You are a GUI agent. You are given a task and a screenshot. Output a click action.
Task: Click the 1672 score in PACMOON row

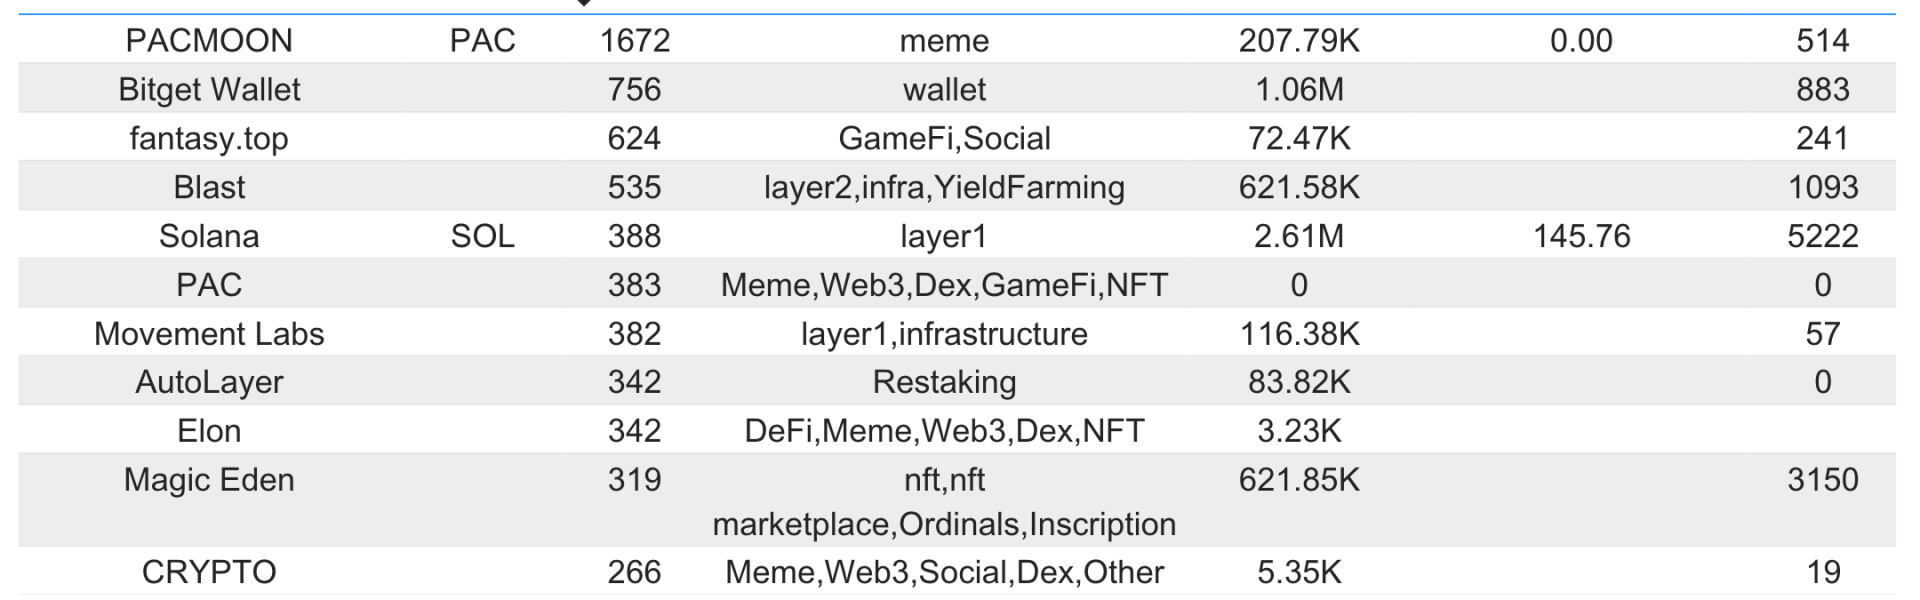click(x=635, y=41)
